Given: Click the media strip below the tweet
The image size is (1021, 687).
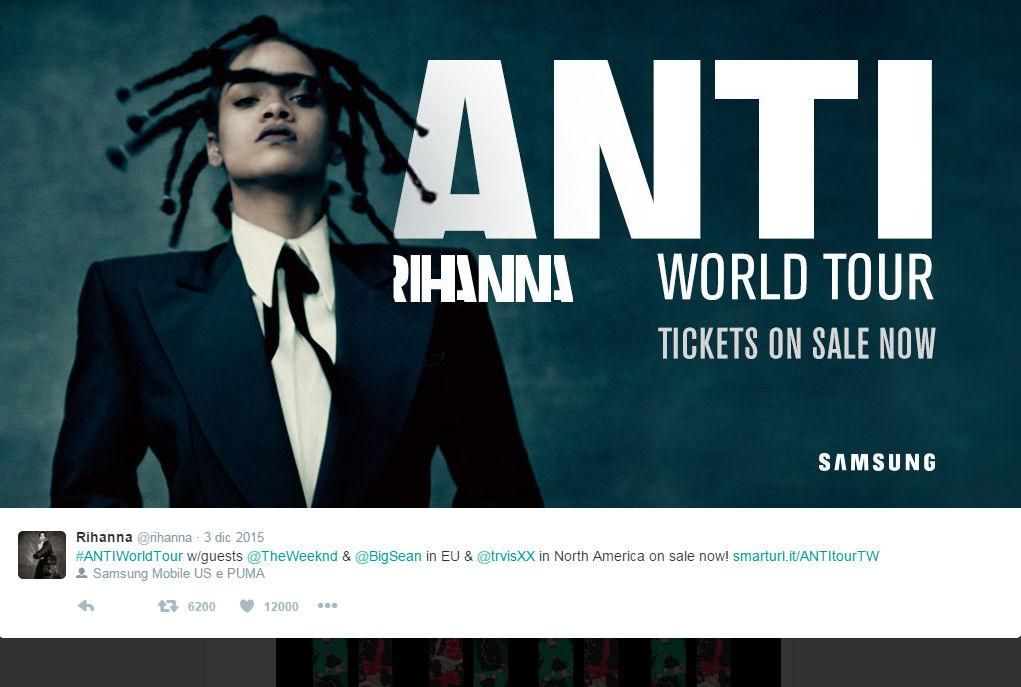Looking at the screenshot, I should coord(528,662).
